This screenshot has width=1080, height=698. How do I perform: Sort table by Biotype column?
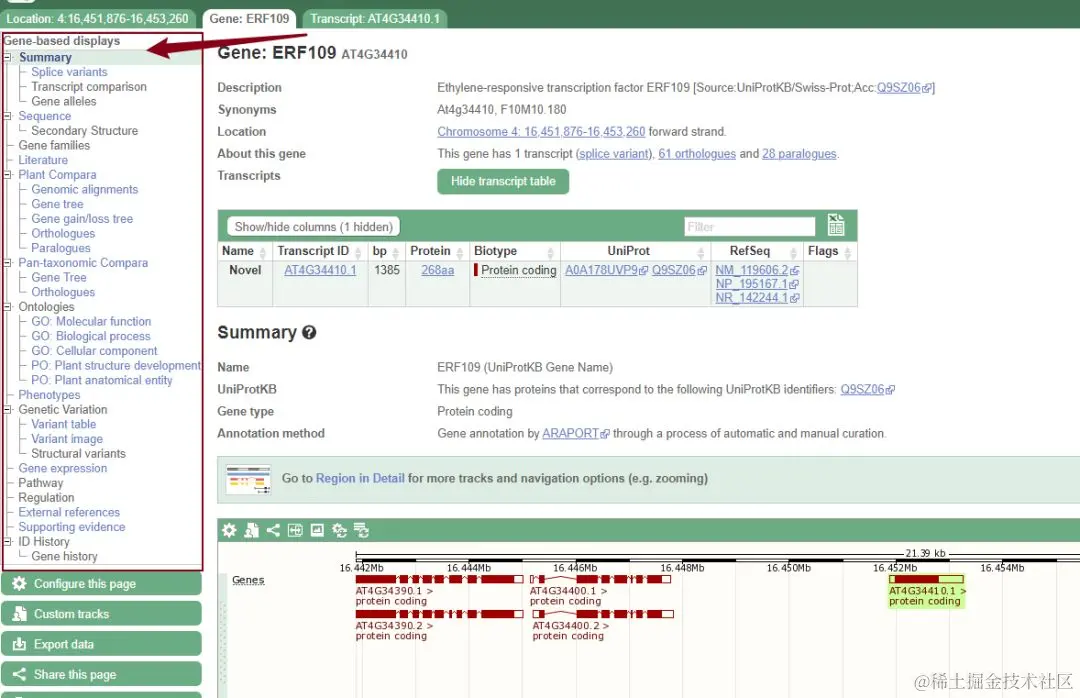coord(550,252)
